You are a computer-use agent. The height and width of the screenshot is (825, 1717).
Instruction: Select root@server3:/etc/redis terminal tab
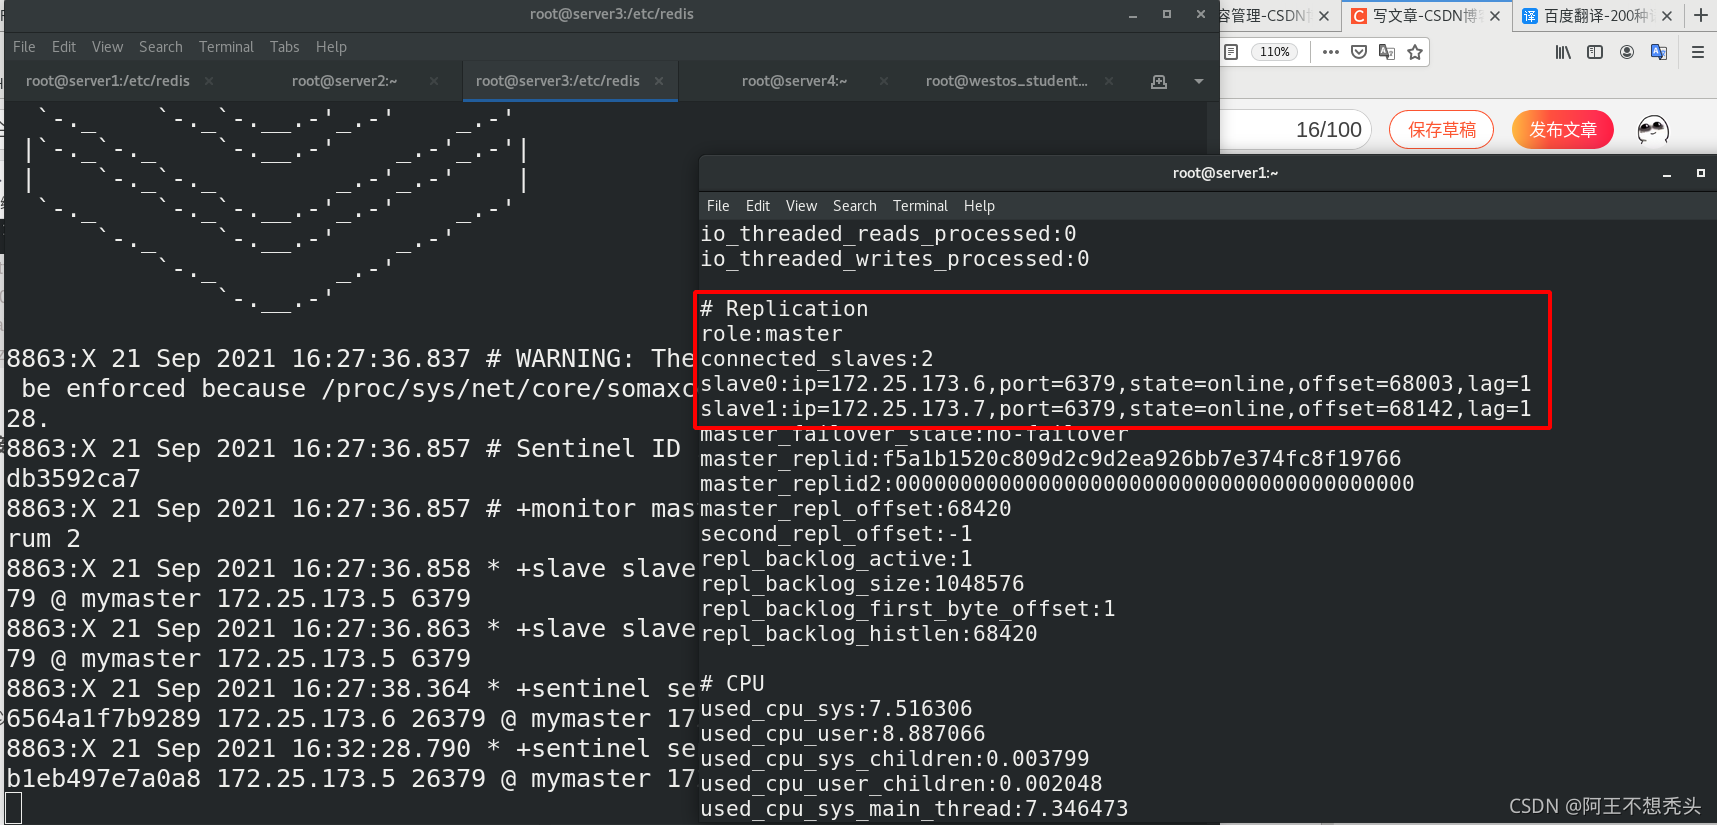(558, 81)
